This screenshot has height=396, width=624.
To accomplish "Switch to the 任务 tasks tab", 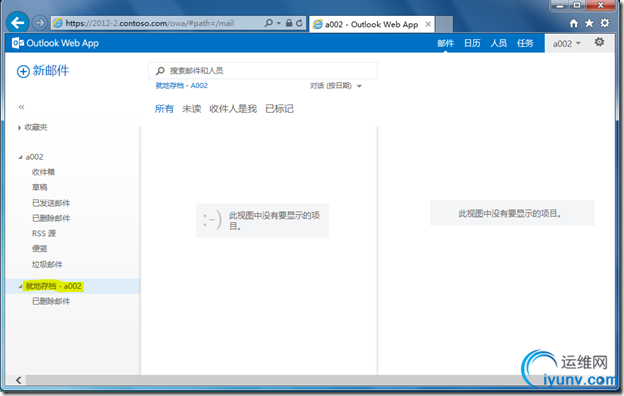I will pyautogui.click(x=525, y=43).
